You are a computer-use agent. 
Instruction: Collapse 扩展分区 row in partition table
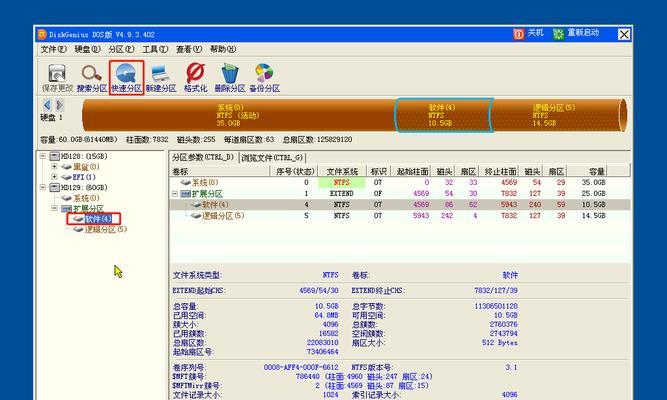[175, 194]
